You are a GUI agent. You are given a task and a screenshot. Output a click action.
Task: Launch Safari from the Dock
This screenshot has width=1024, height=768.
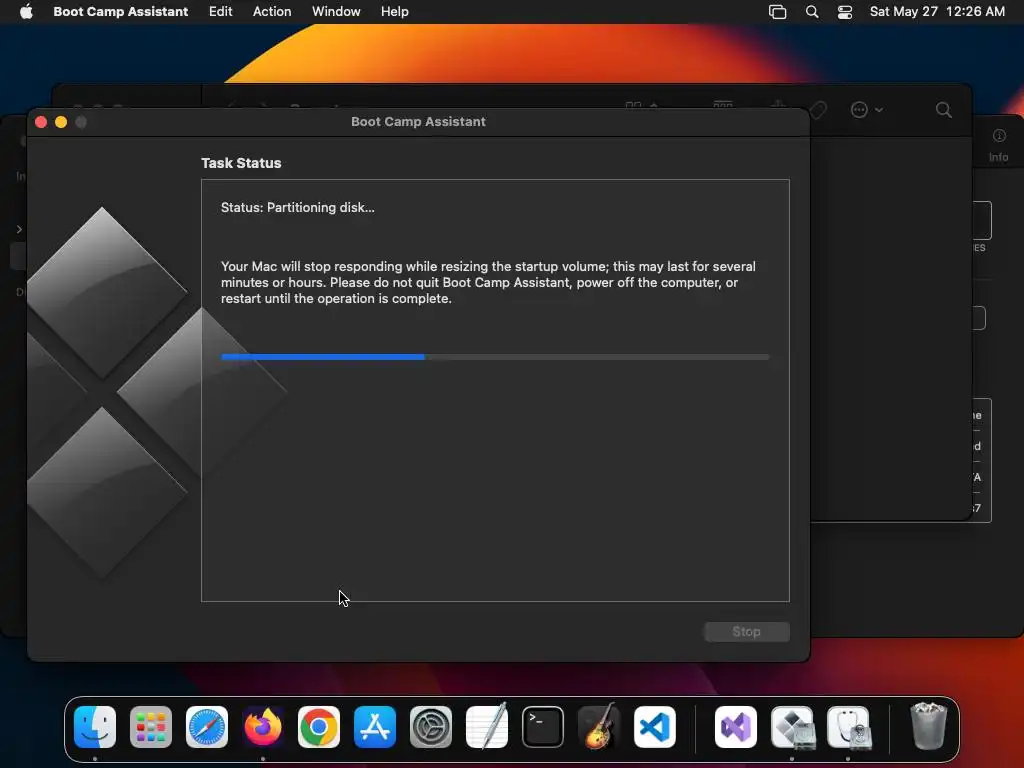tap(207, 726)
